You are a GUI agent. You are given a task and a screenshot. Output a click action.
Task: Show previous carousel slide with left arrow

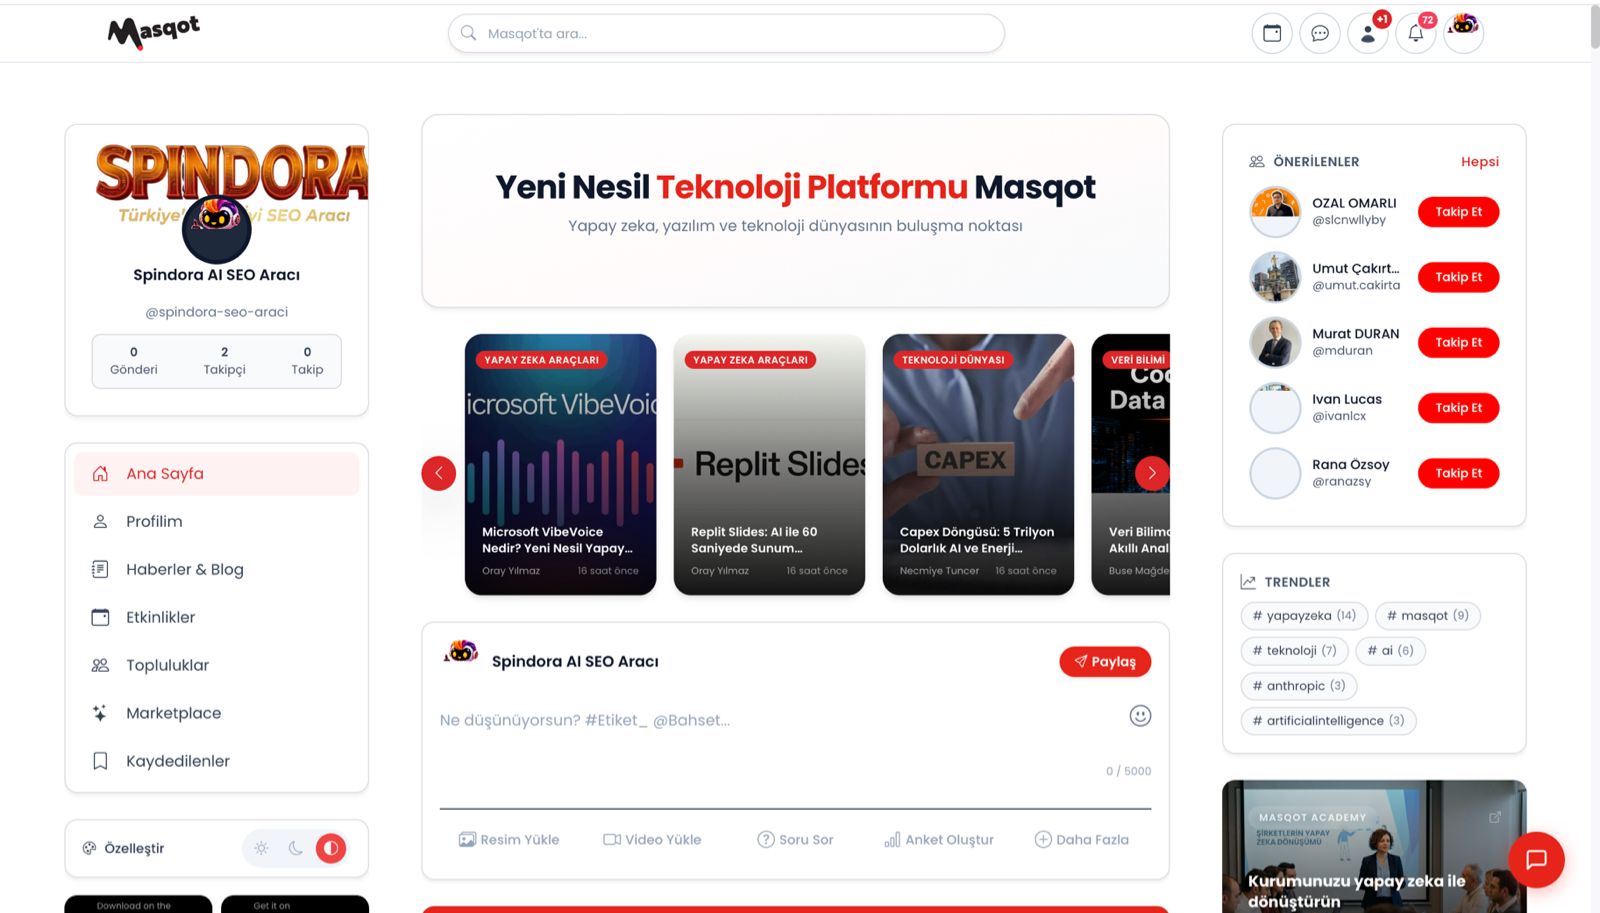coord(438,473)
